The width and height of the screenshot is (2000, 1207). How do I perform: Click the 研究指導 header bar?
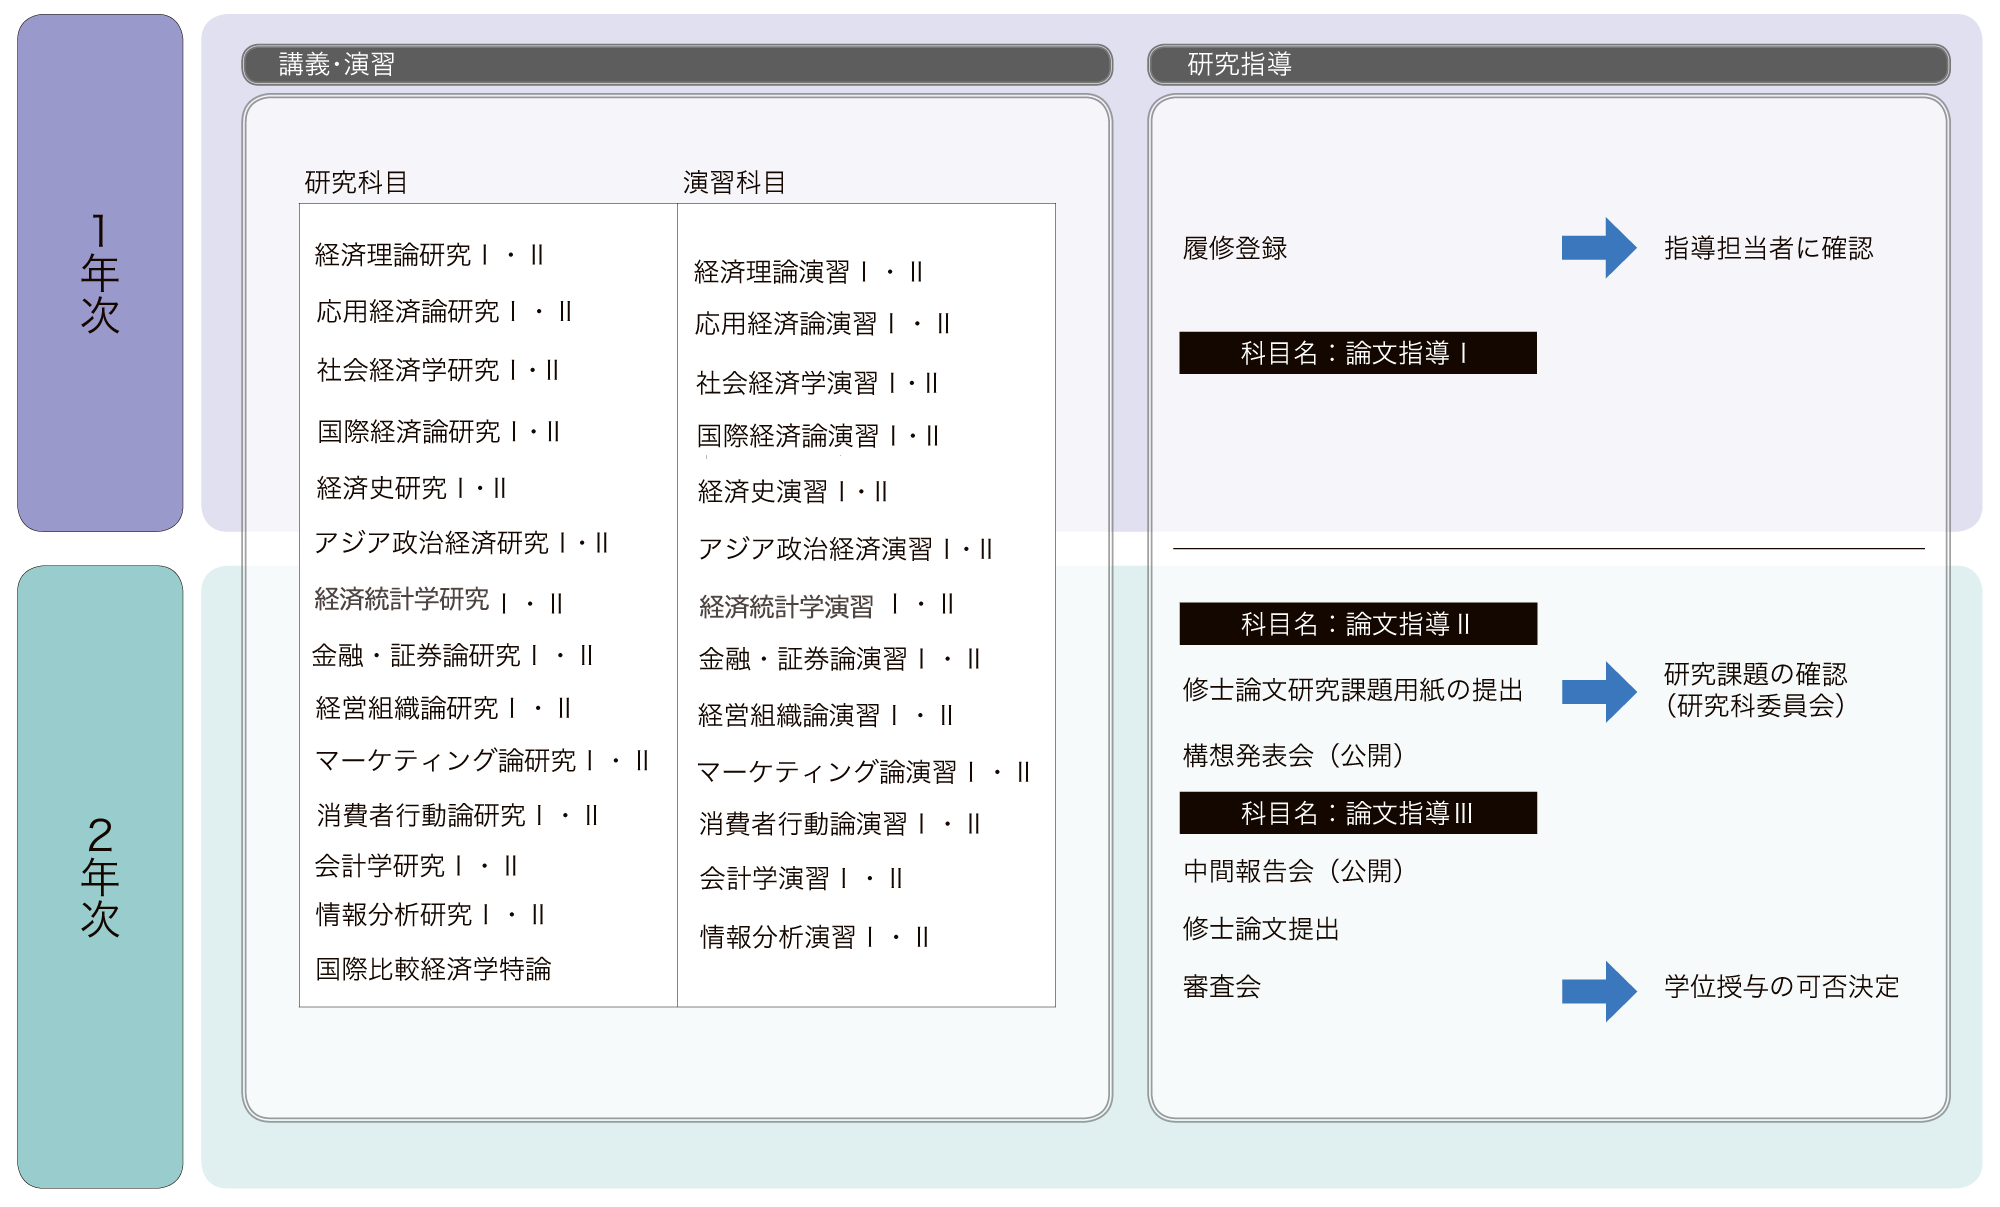click(x=1548, y=65)
